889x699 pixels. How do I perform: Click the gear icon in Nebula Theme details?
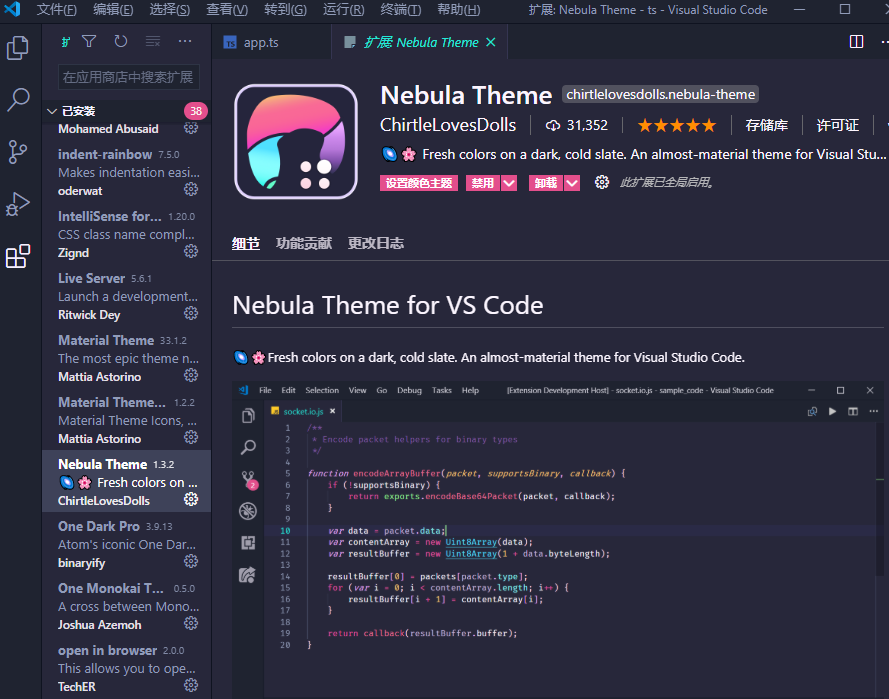click(602, 182)
